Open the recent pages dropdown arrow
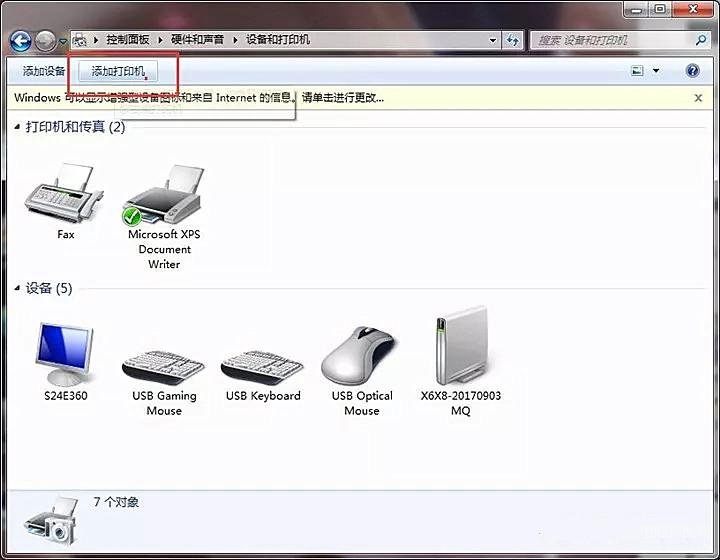 (63, 41)
